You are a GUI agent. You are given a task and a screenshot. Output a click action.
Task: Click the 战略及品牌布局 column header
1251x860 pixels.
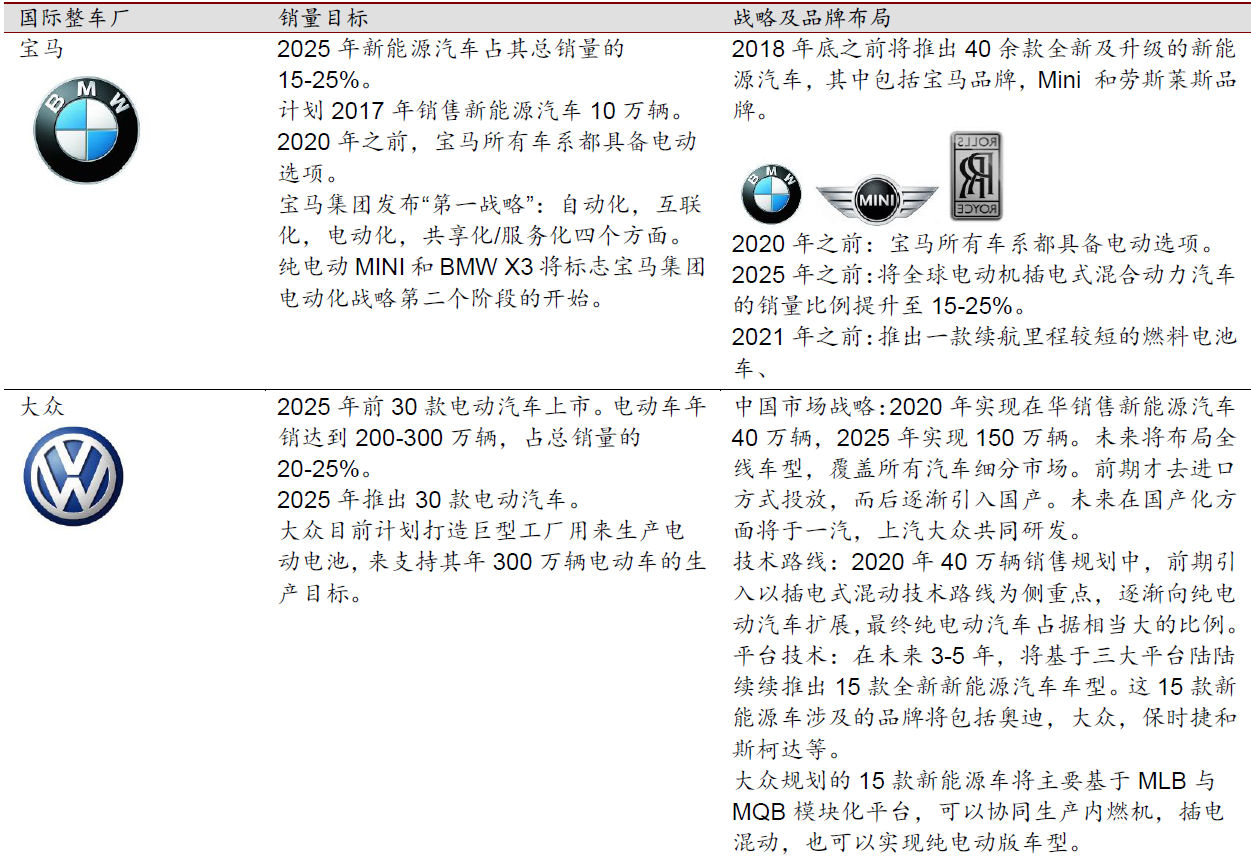pos(811,18)
